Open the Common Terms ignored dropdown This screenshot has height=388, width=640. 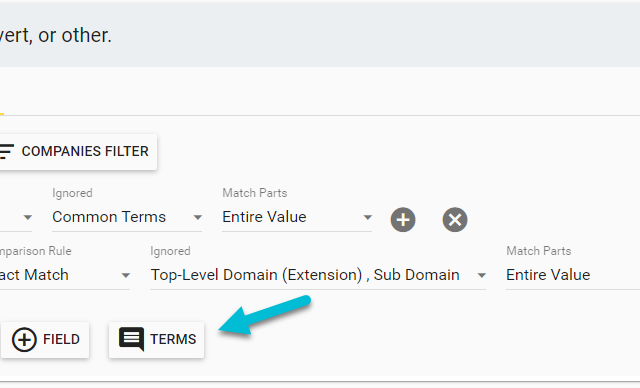(x=127, y=217)
